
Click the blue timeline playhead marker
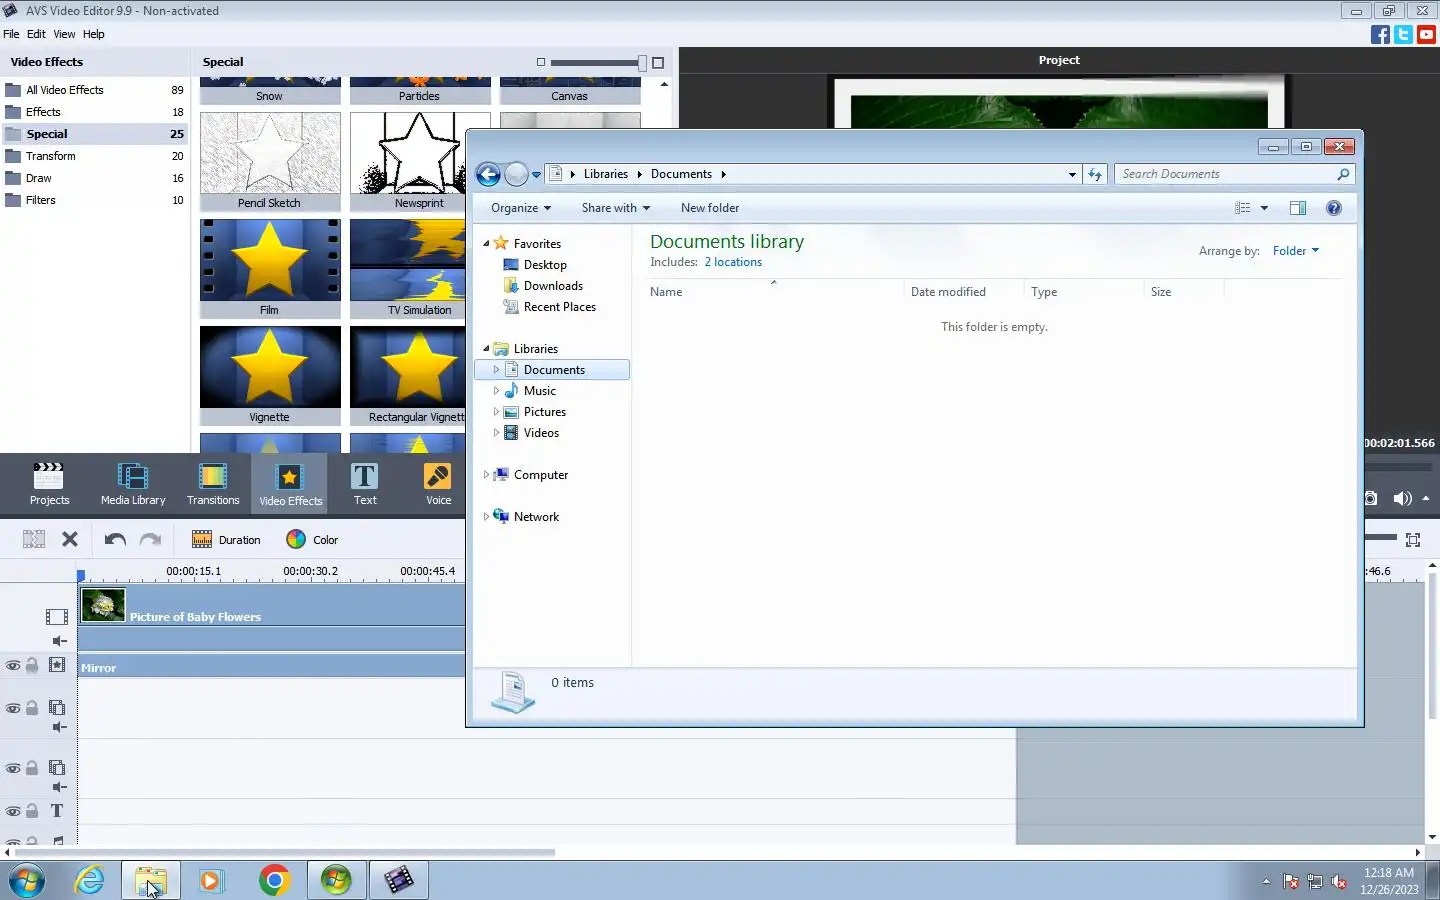coord(81,575)
